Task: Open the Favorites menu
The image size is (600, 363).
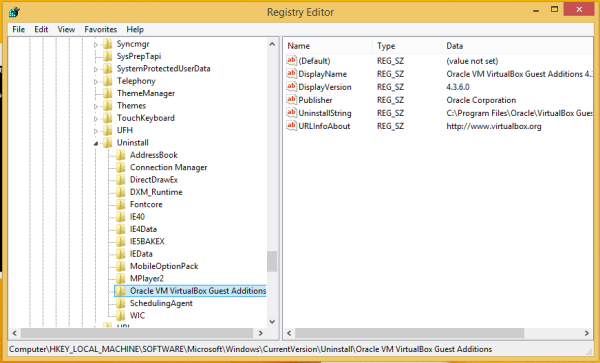Action: tap(101, 29)
